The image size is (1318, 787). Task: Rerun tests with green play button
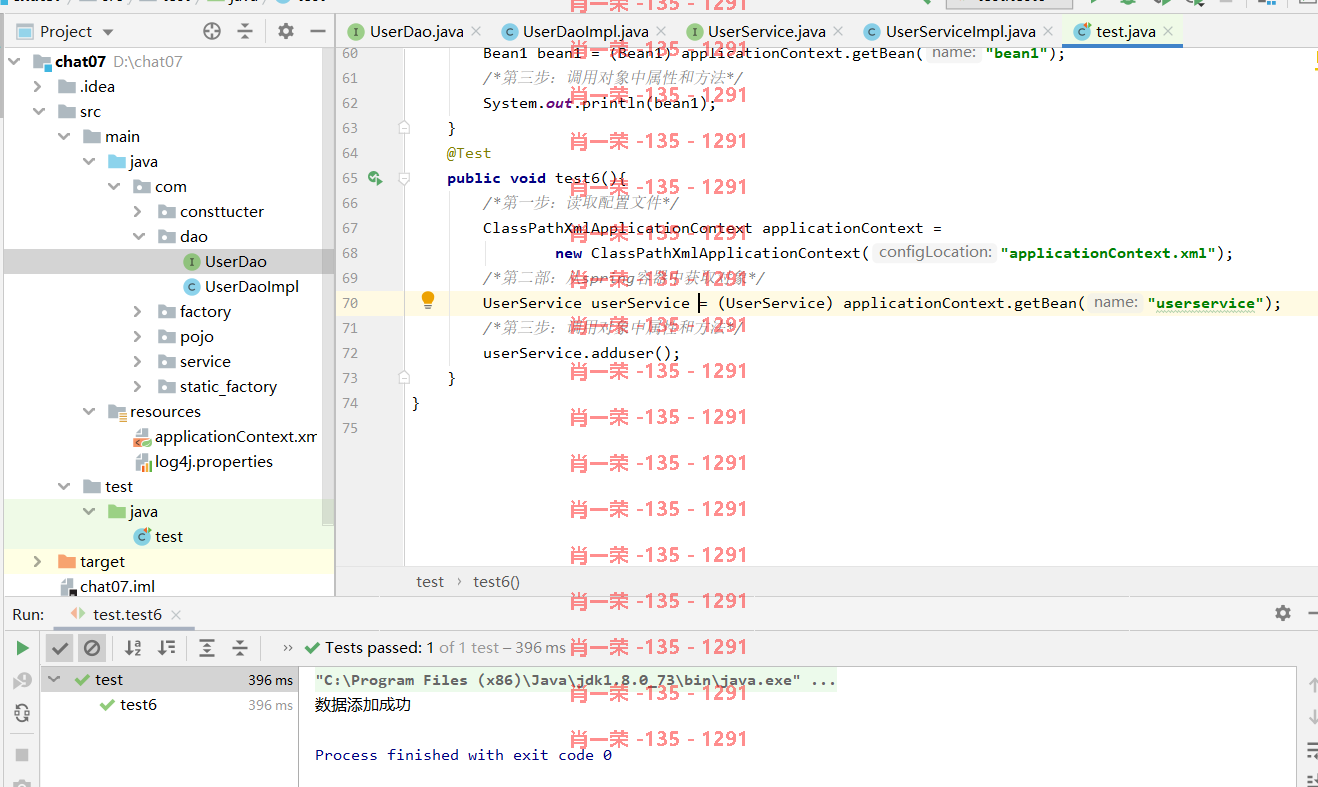pyautogui.click(x=22, y=648)
